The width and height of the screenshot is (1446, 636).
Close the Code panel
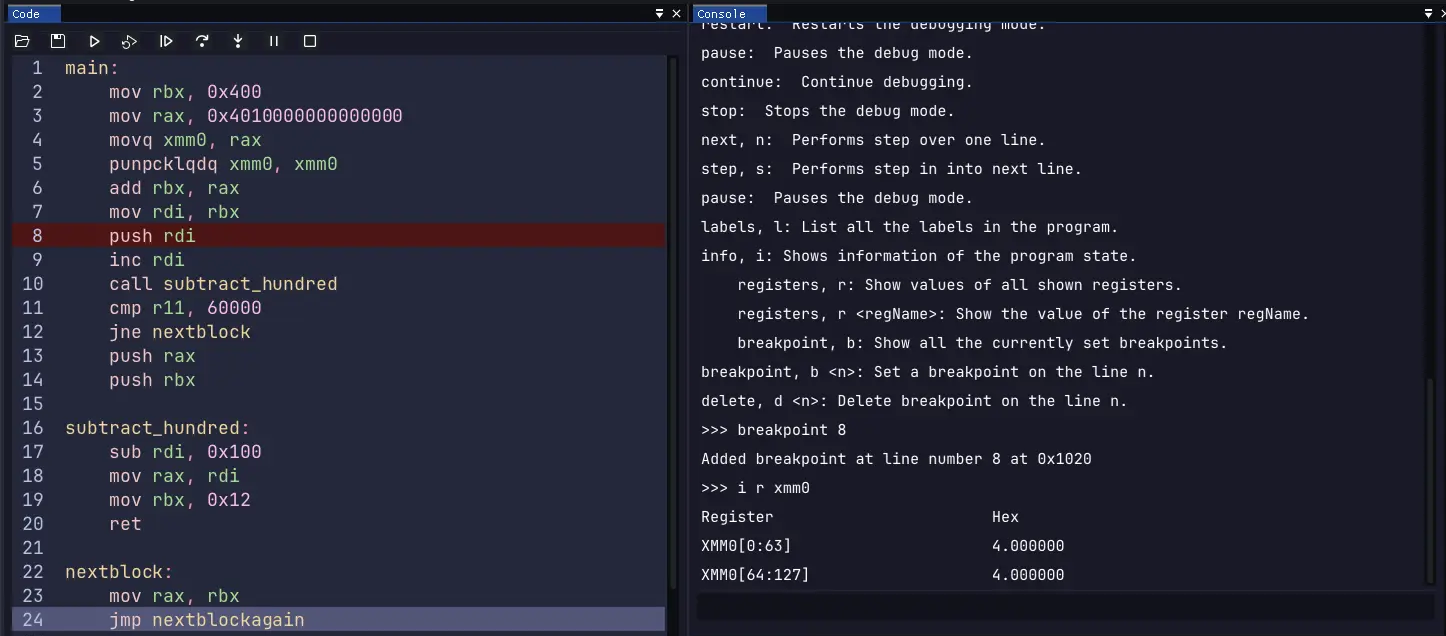click(676, 14)
